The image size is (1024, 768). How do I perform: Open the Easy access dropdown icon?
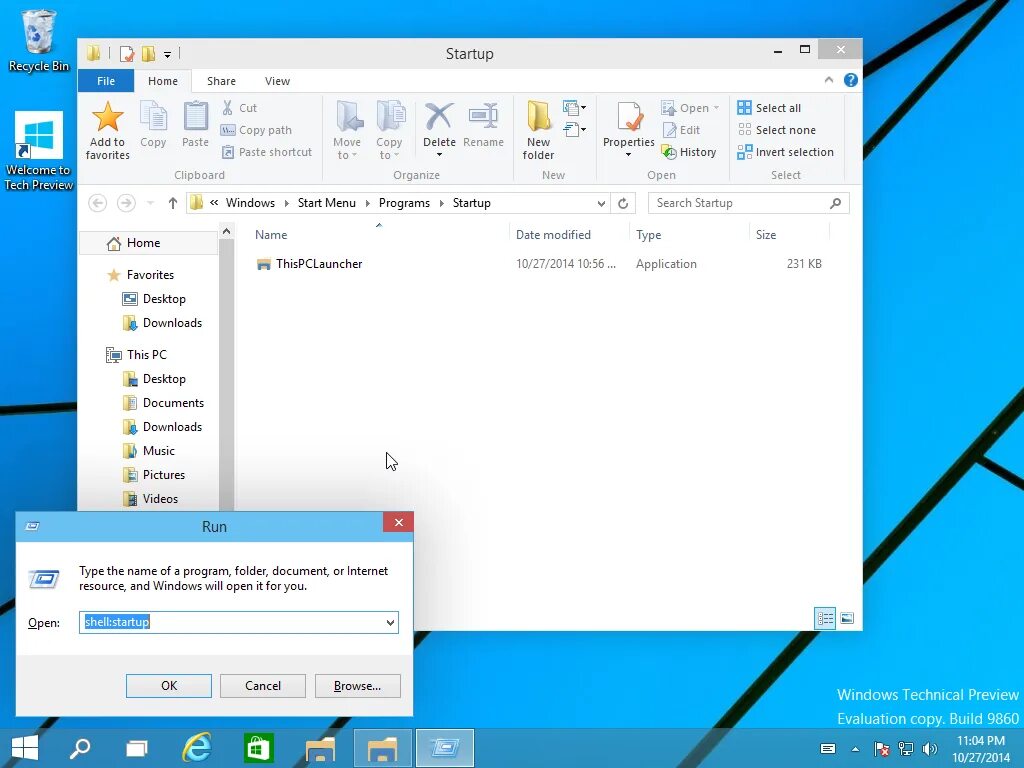coord(574,129)
